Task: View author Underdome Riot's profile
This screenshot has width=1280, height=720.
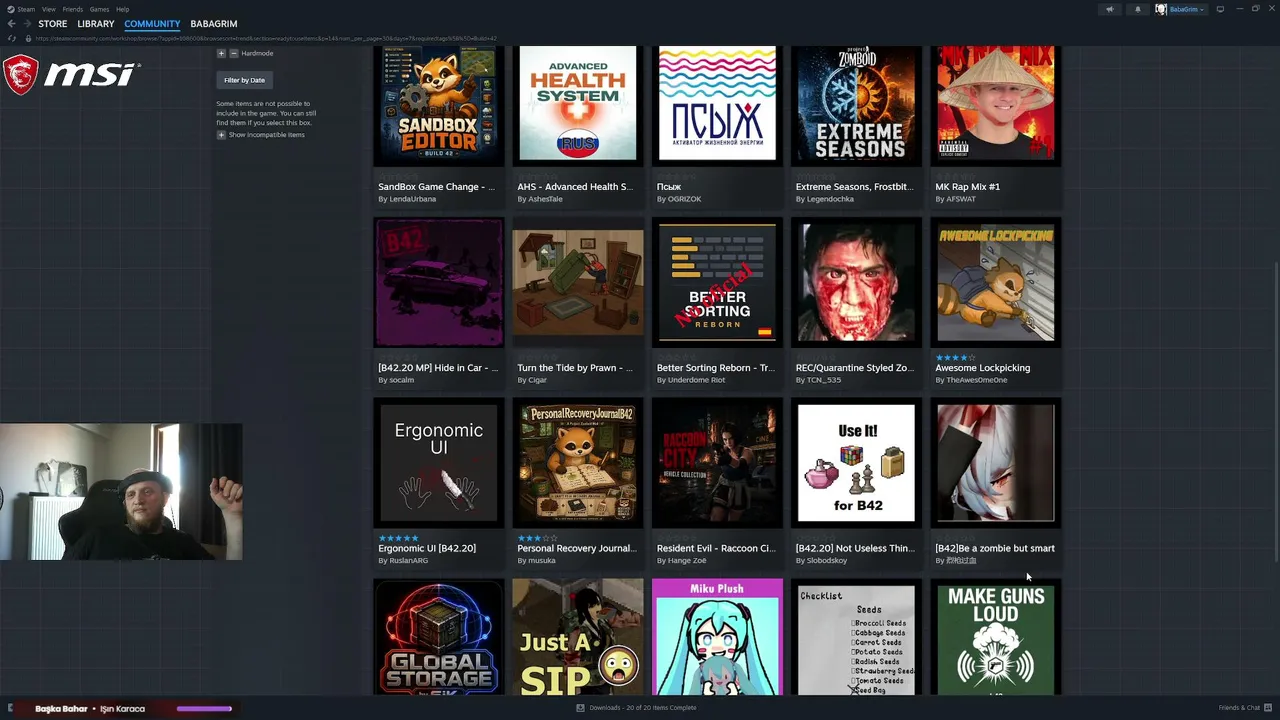Action: pyautogui.click(x=696, y=380)
